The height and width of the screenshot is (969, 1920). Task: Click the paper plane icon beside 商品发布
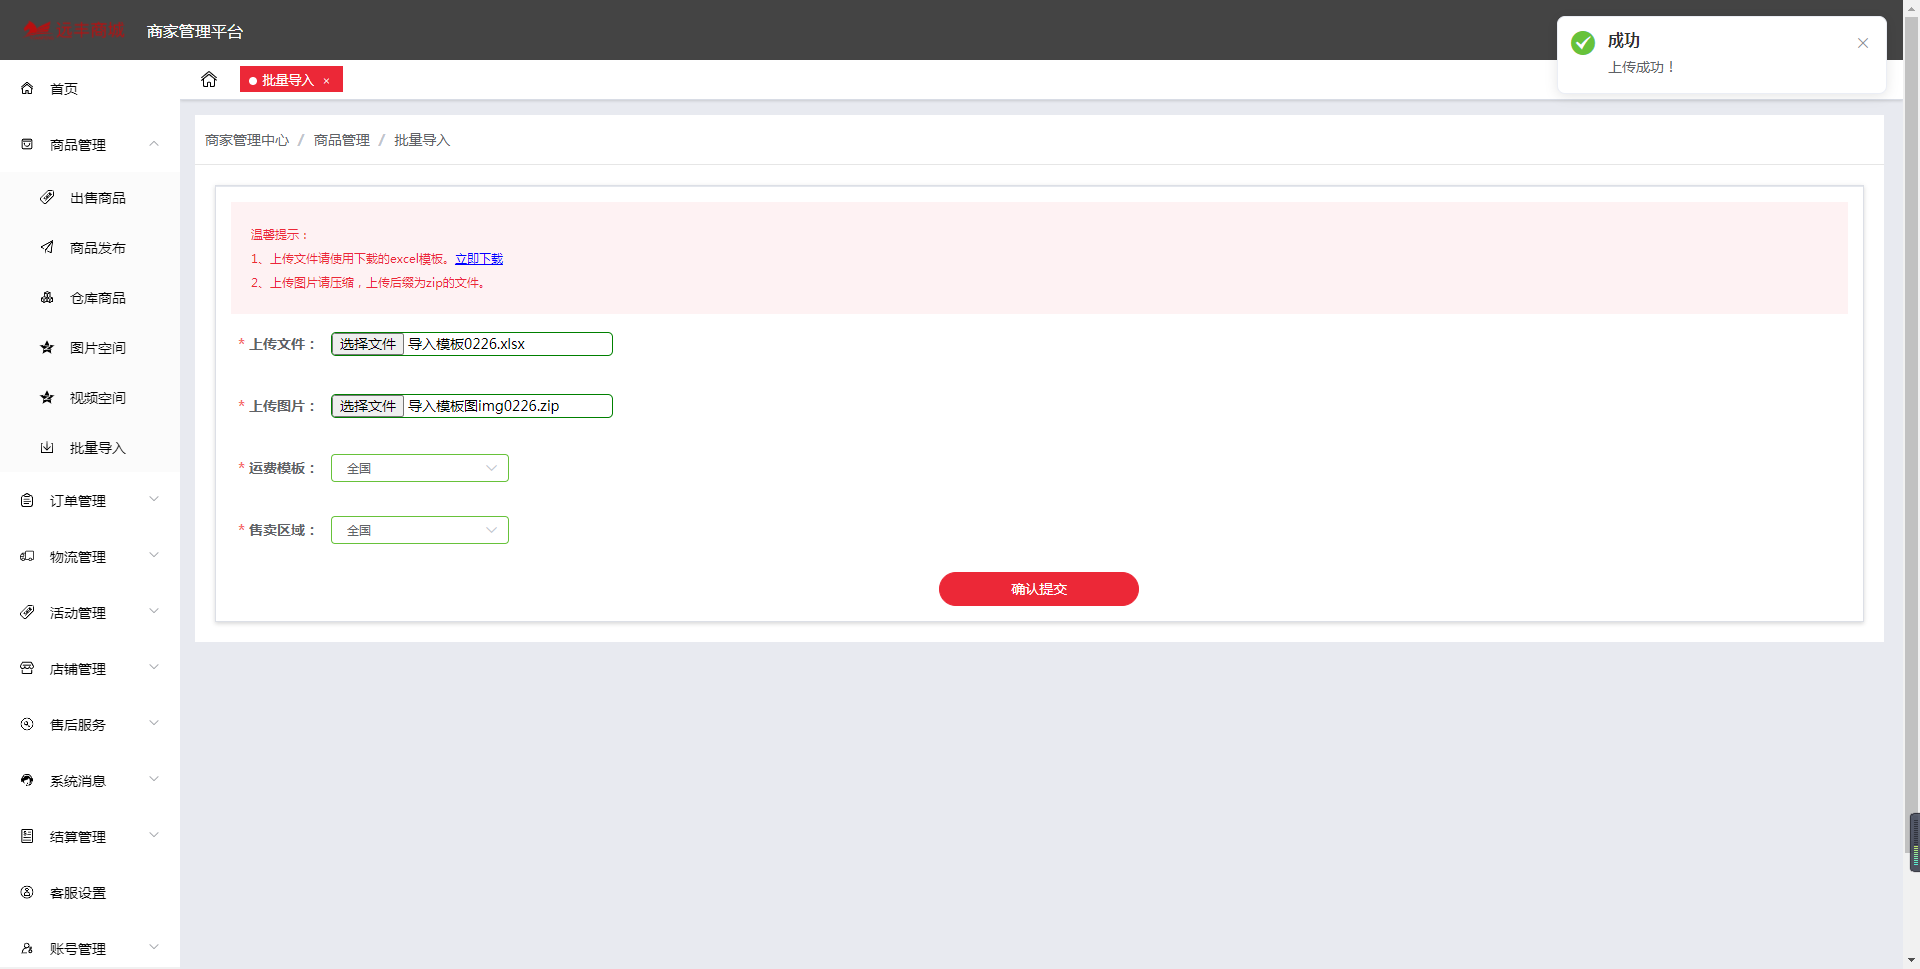point(47,247)
